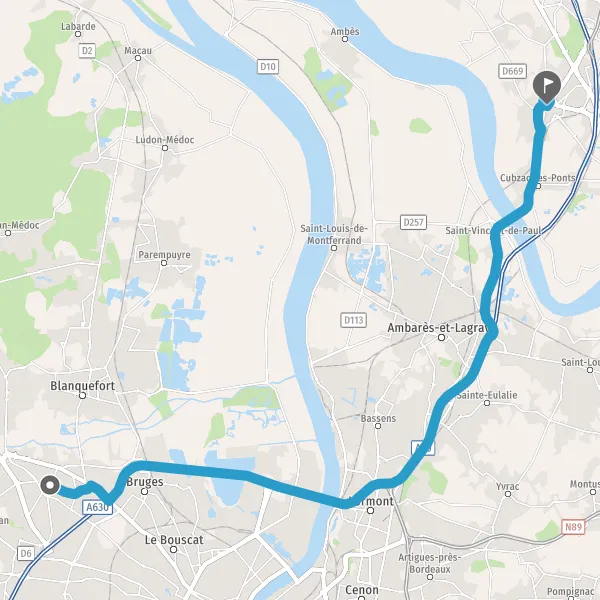Select the D257 road shield
This screenshot has width=600, height=600.
point(413,222)
